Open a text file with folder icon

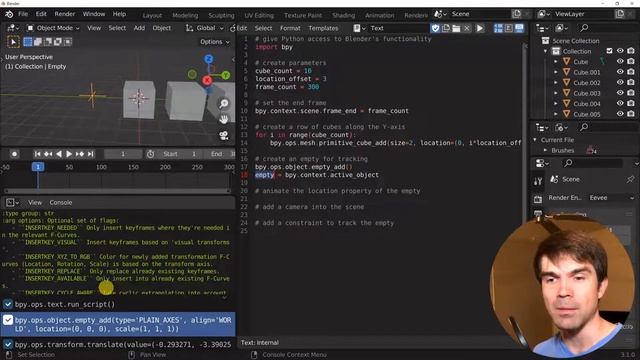[x=456, y=28]
